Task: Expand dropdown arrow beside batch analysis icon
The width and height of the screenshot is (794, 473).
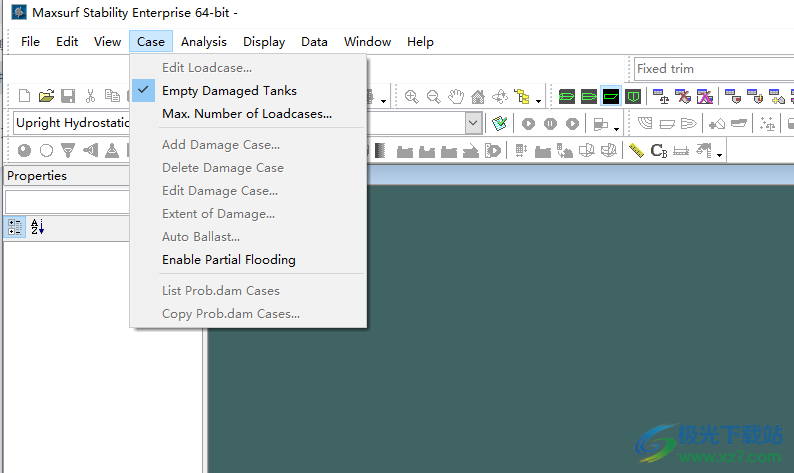Action: (616, 128)
